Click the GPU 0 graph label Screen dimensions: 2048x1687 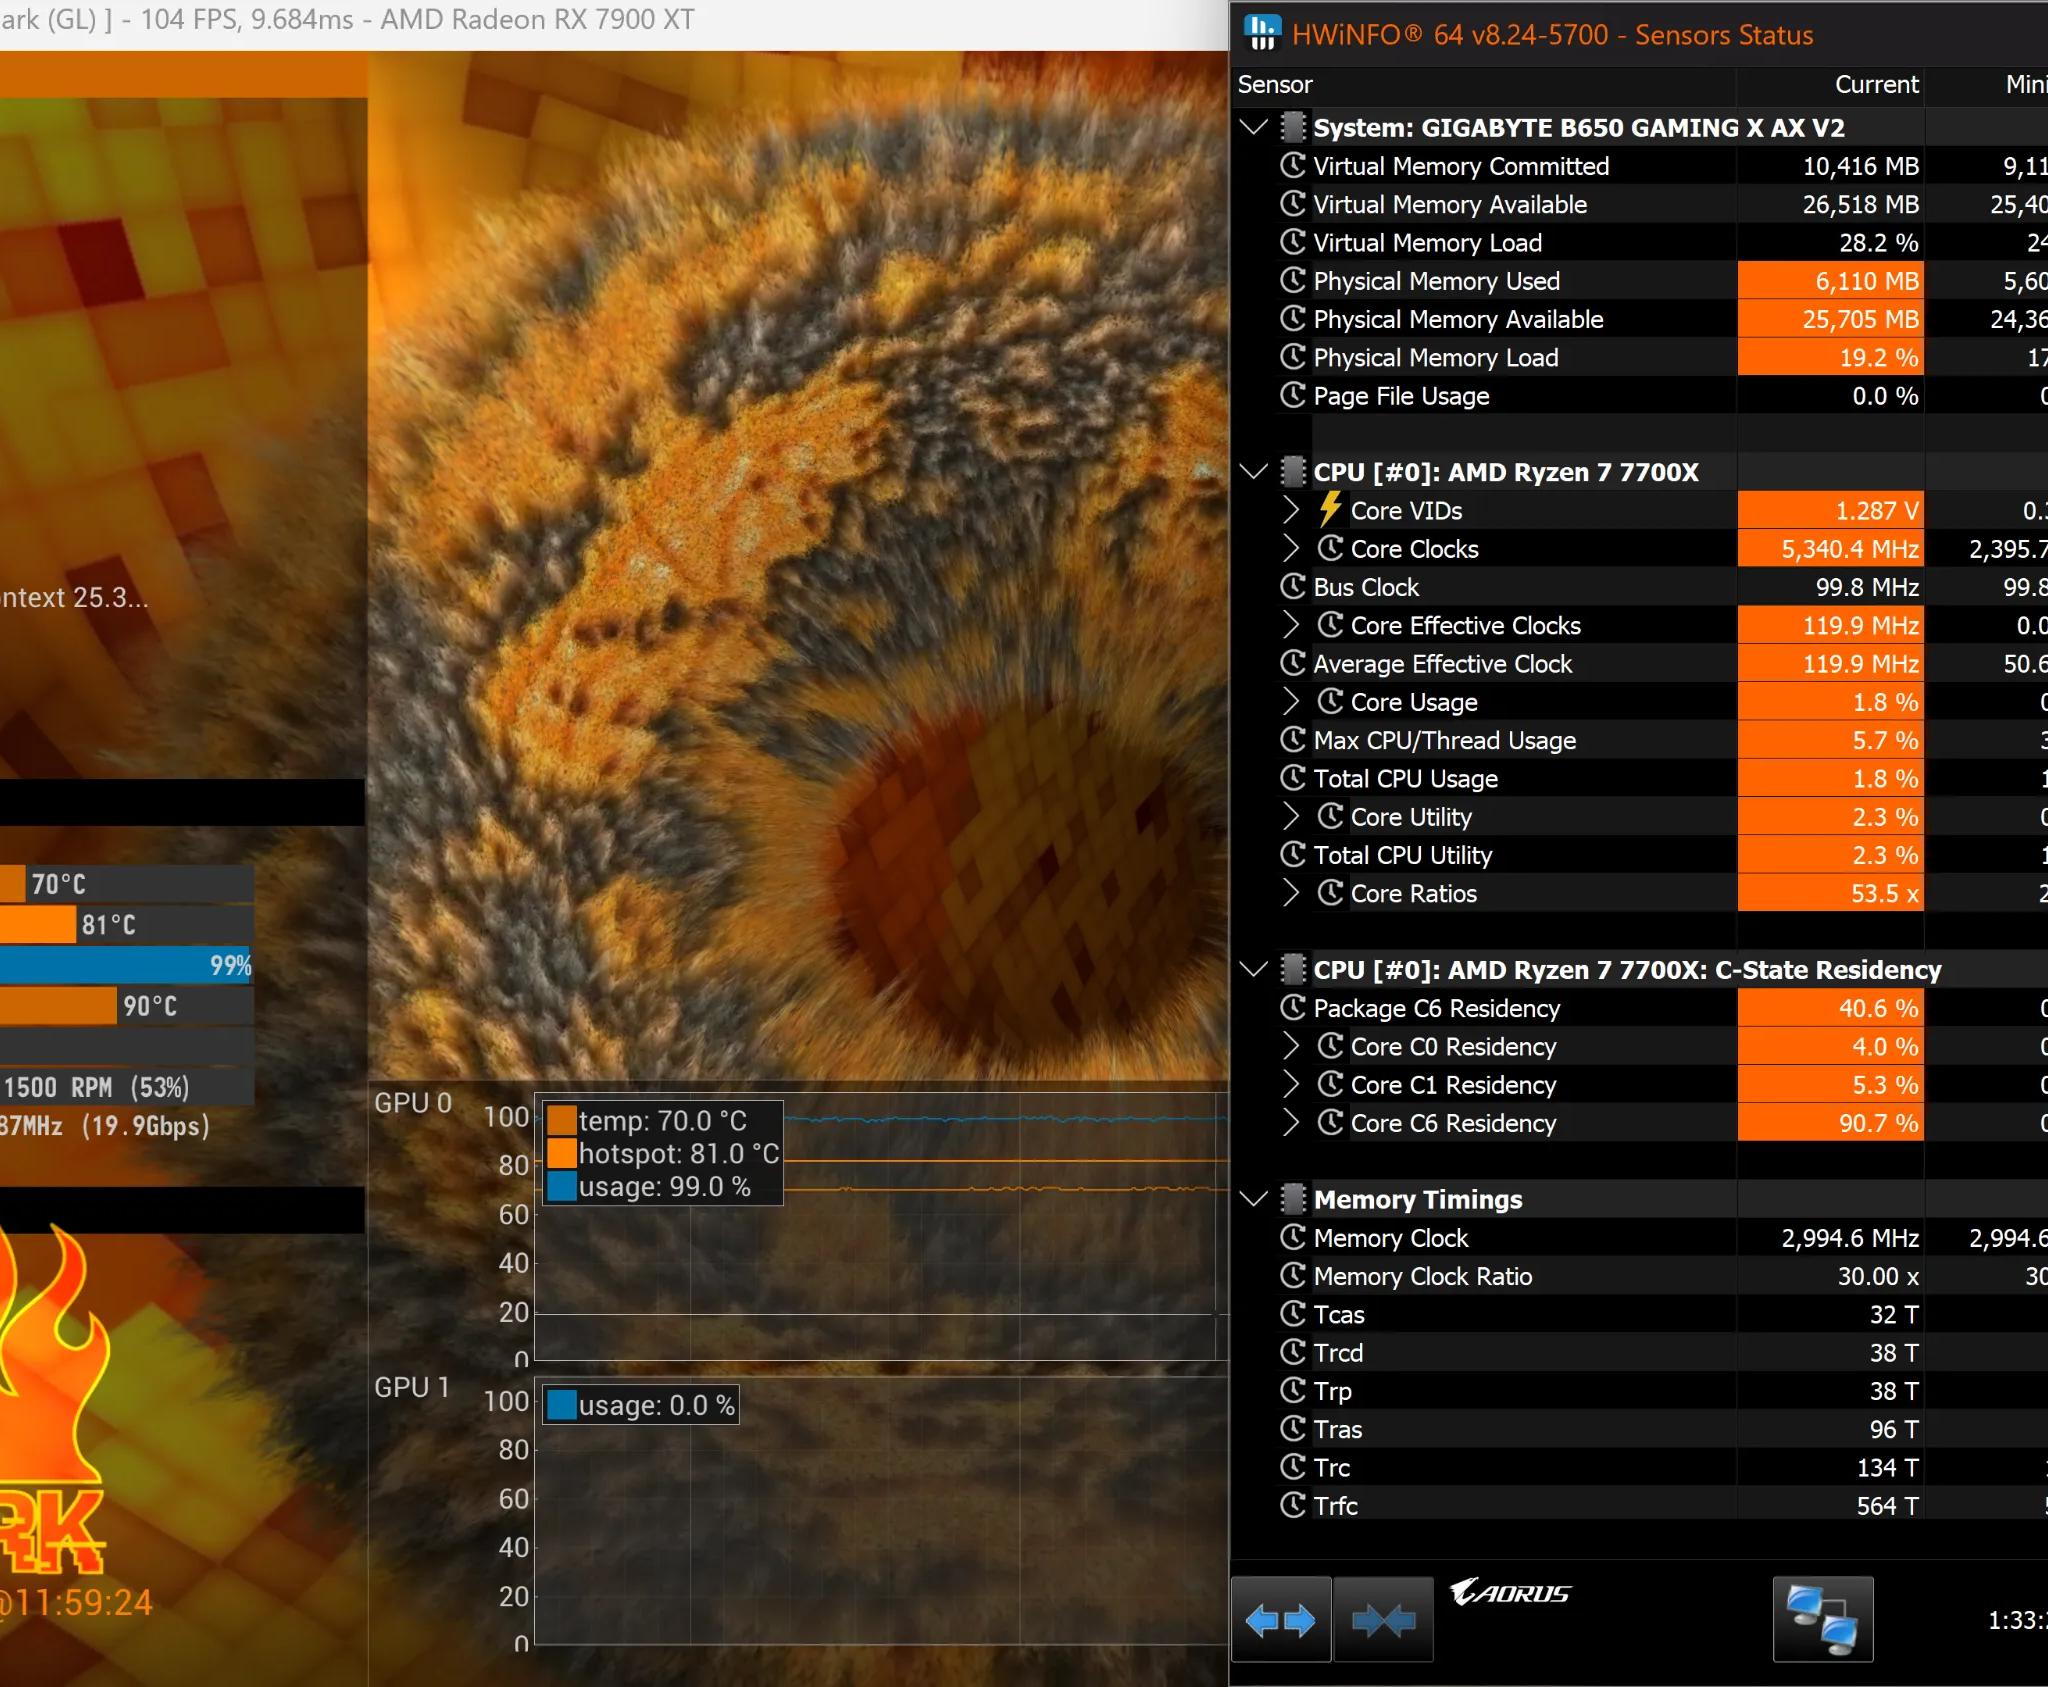pos(413,1103)
